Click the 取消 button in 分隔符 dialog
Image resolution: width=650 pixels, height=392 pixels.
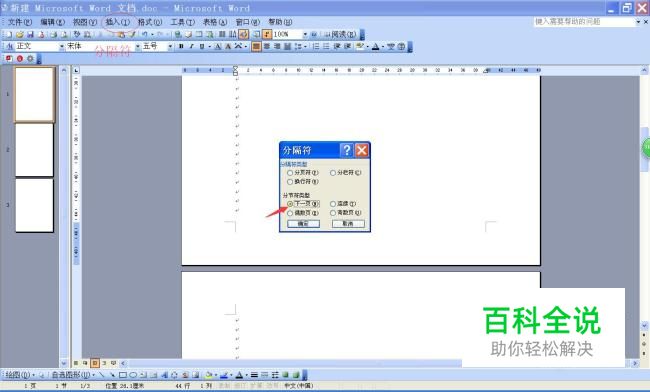point(348,224)
